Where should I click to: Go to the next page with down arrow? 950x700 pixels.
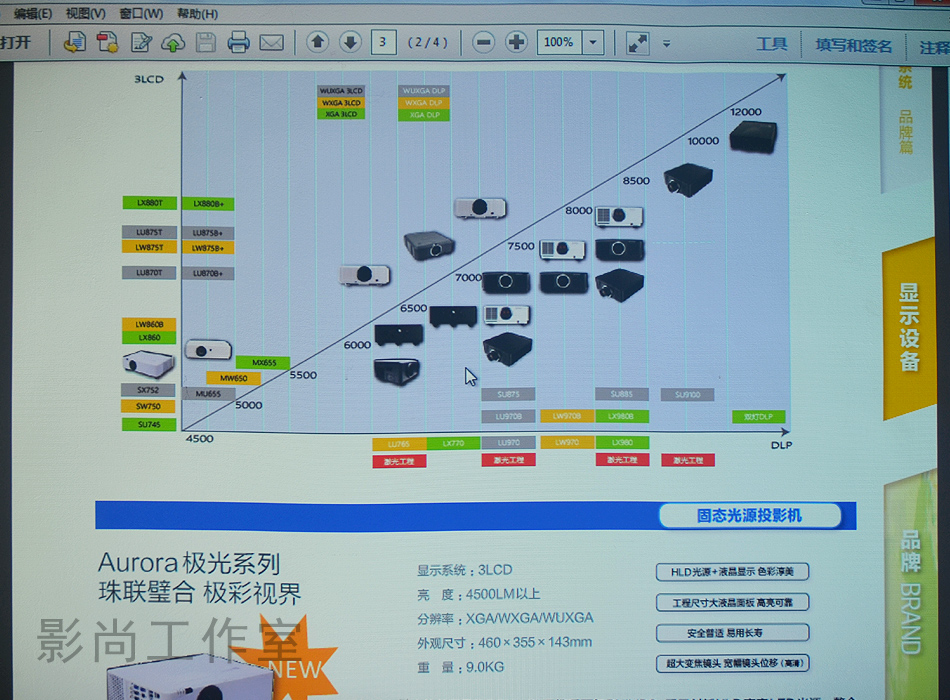[x=350, y=42]
